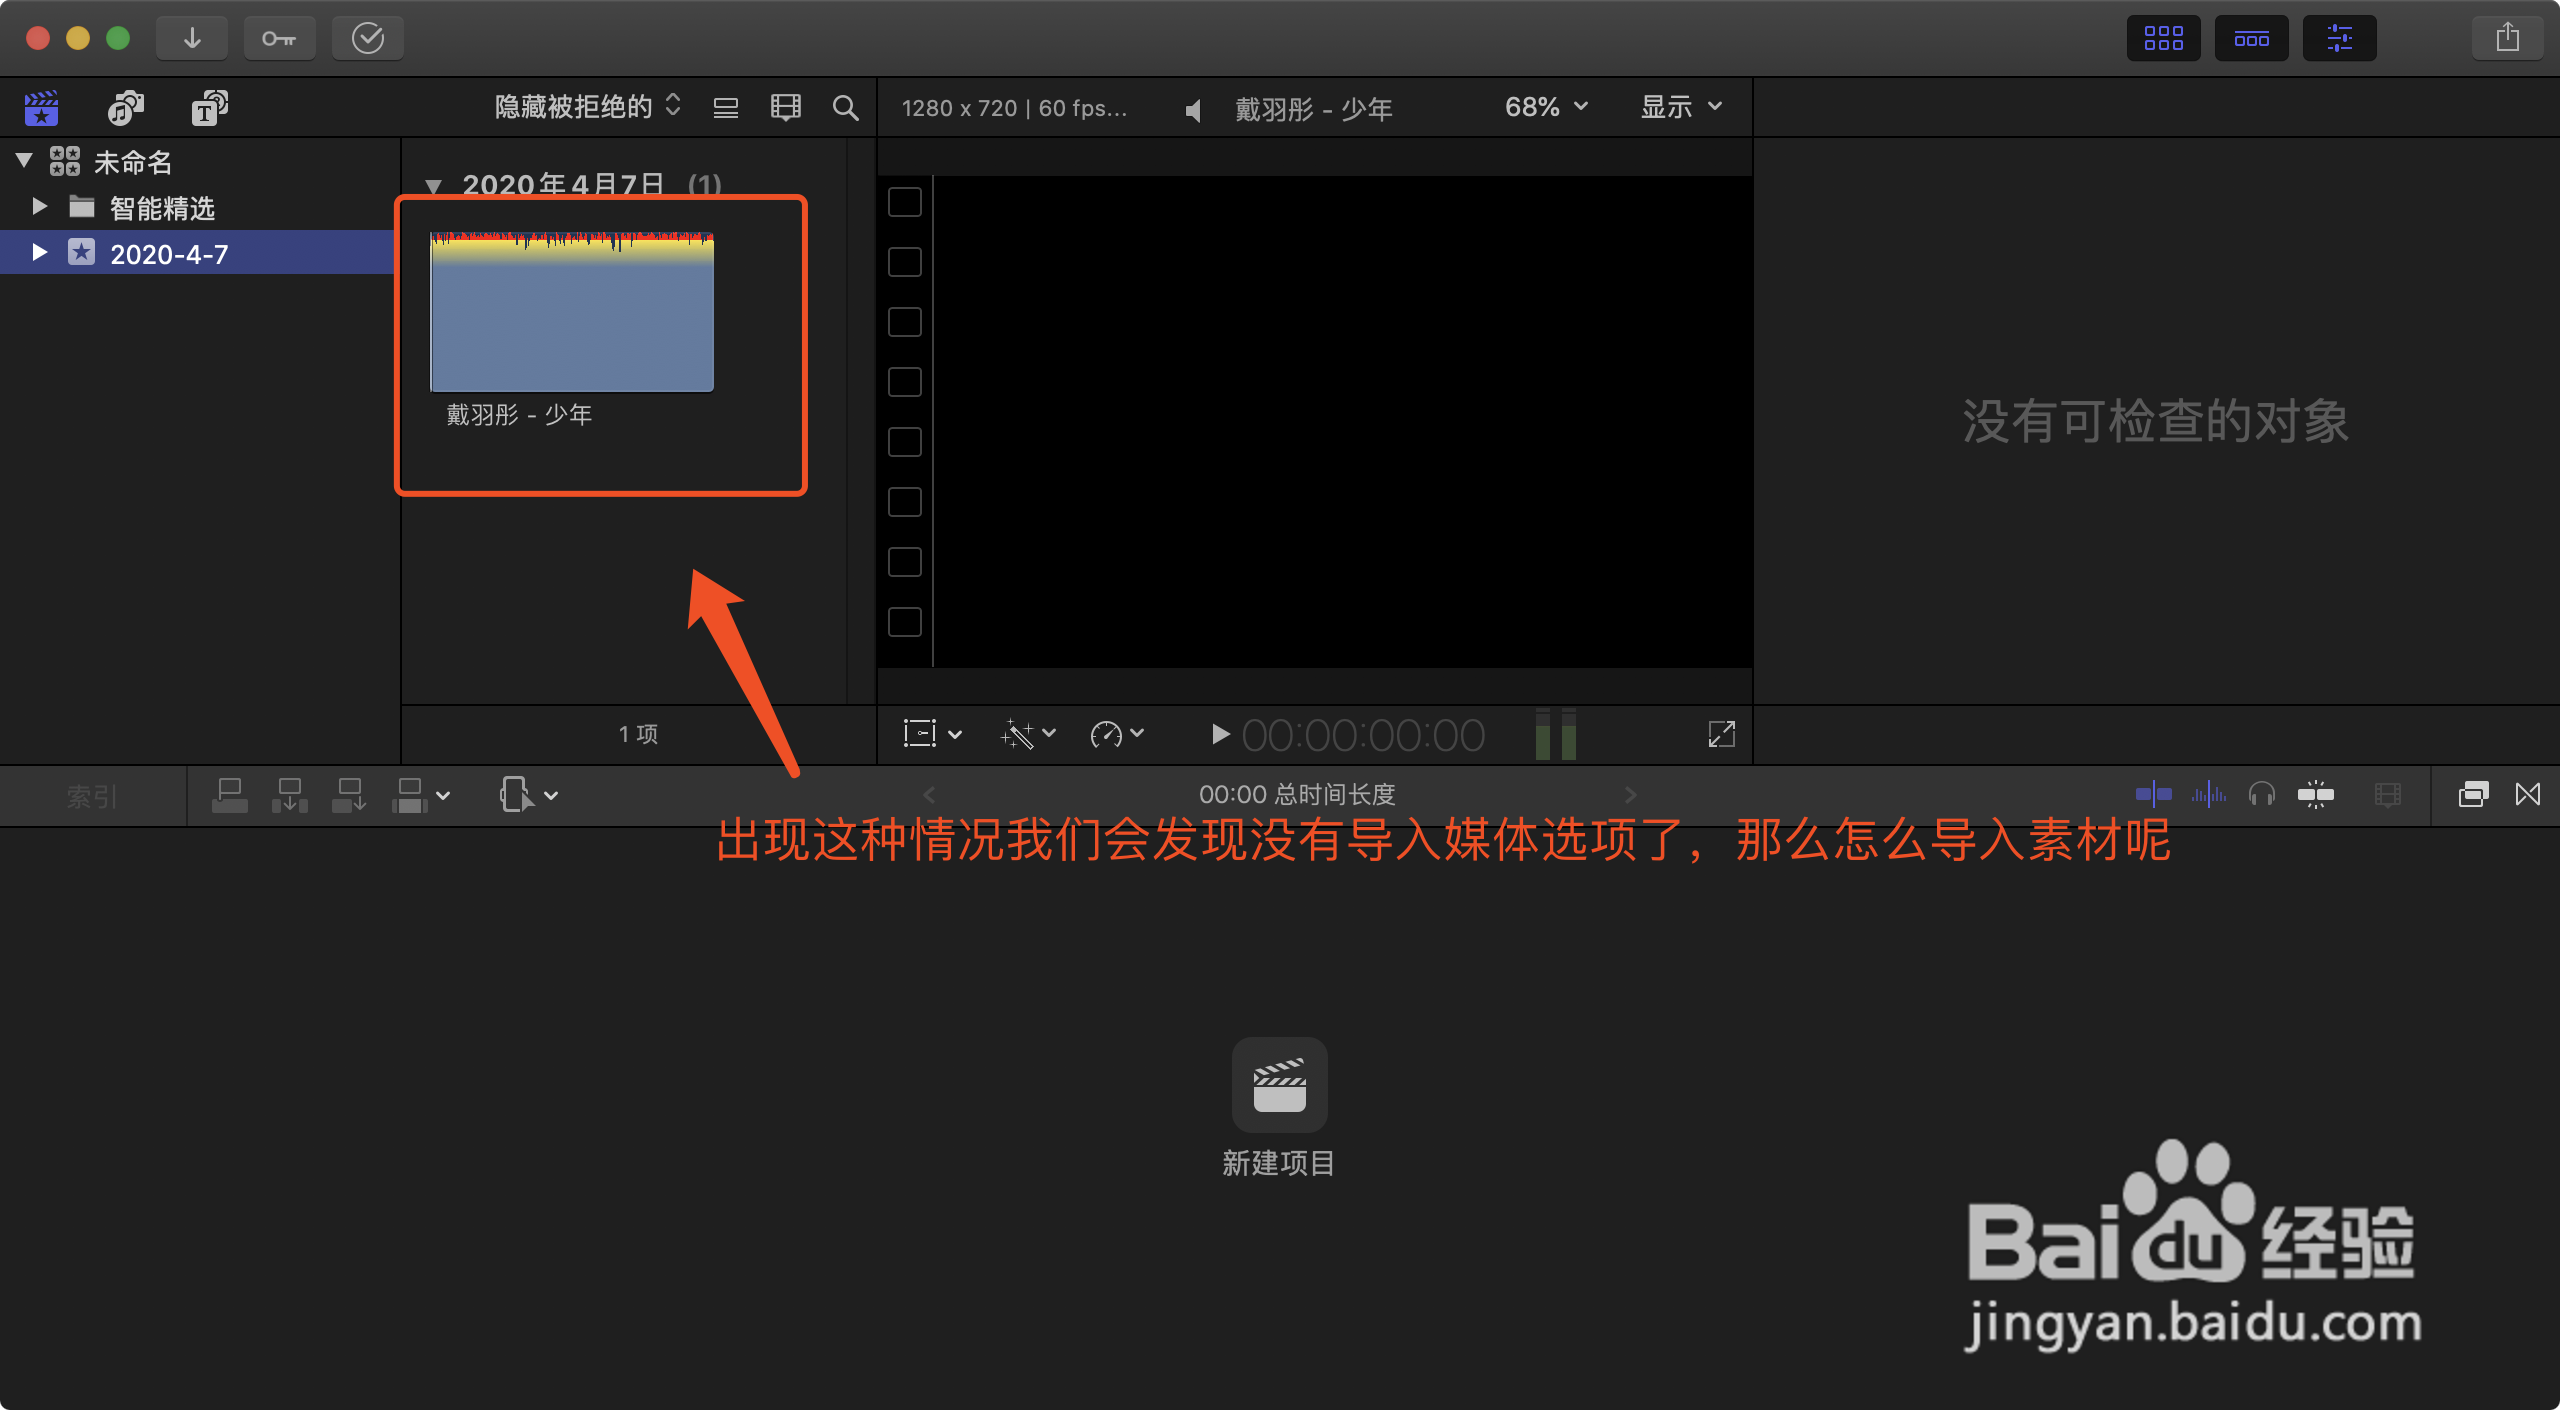Switch to the Photos and Audio sidebar tab
The image size is (2560, 1410).
(x=124, y=107)
